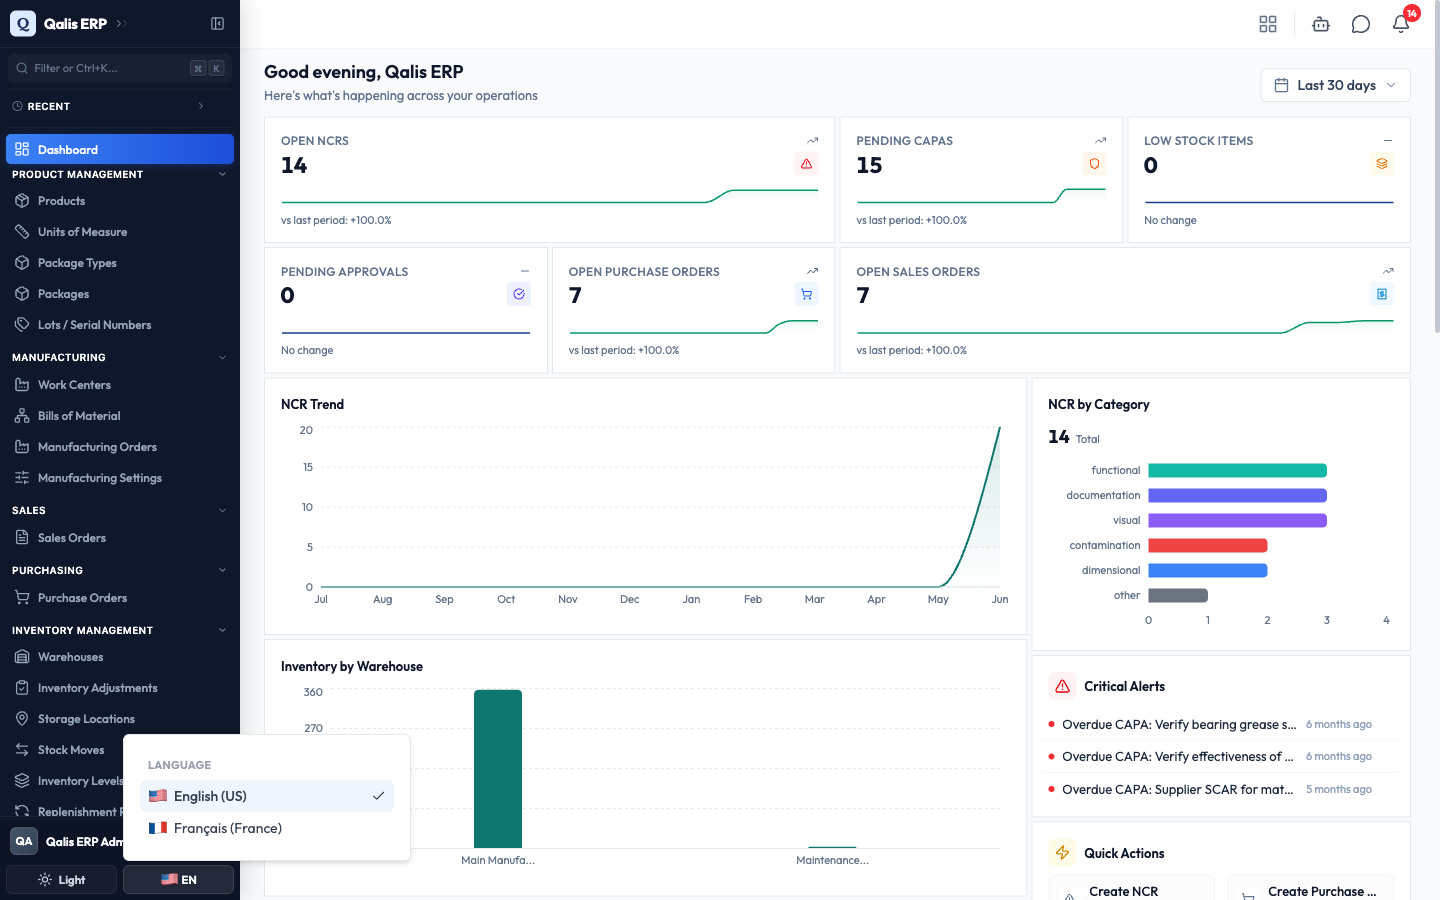Click the Main Manufacturing warehouse bar

(498, 769)
